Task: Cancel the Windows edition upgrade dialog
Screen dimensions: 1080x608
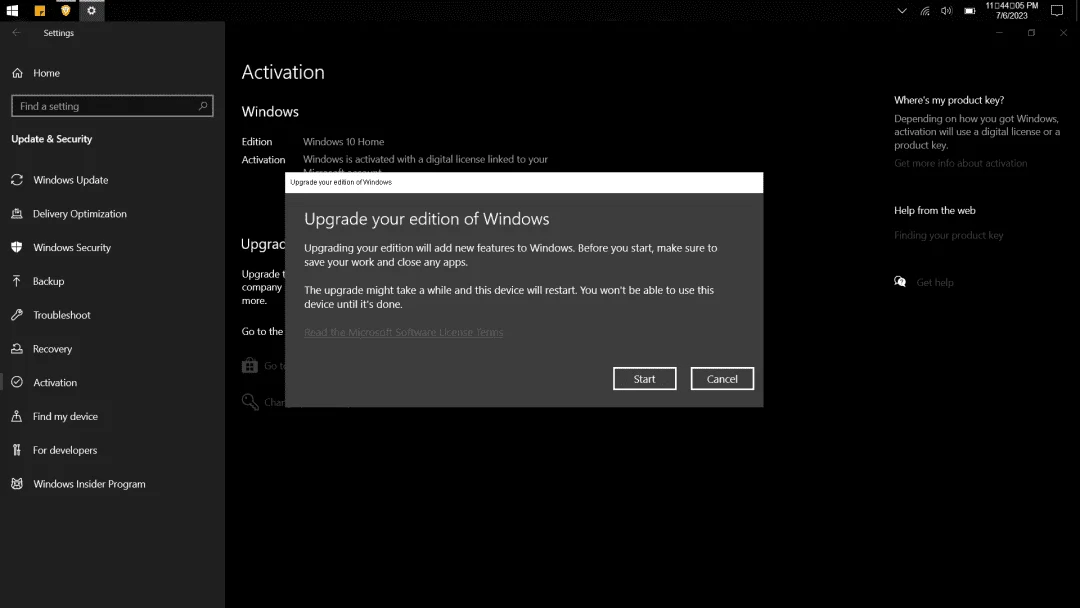Action: pos(722,379)
